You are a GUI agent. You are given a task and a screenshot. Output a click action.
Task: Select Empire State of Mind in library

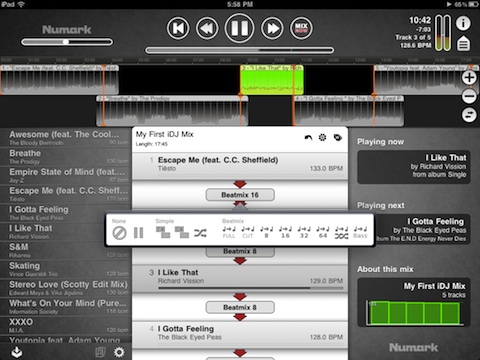(x=66, y=175)
